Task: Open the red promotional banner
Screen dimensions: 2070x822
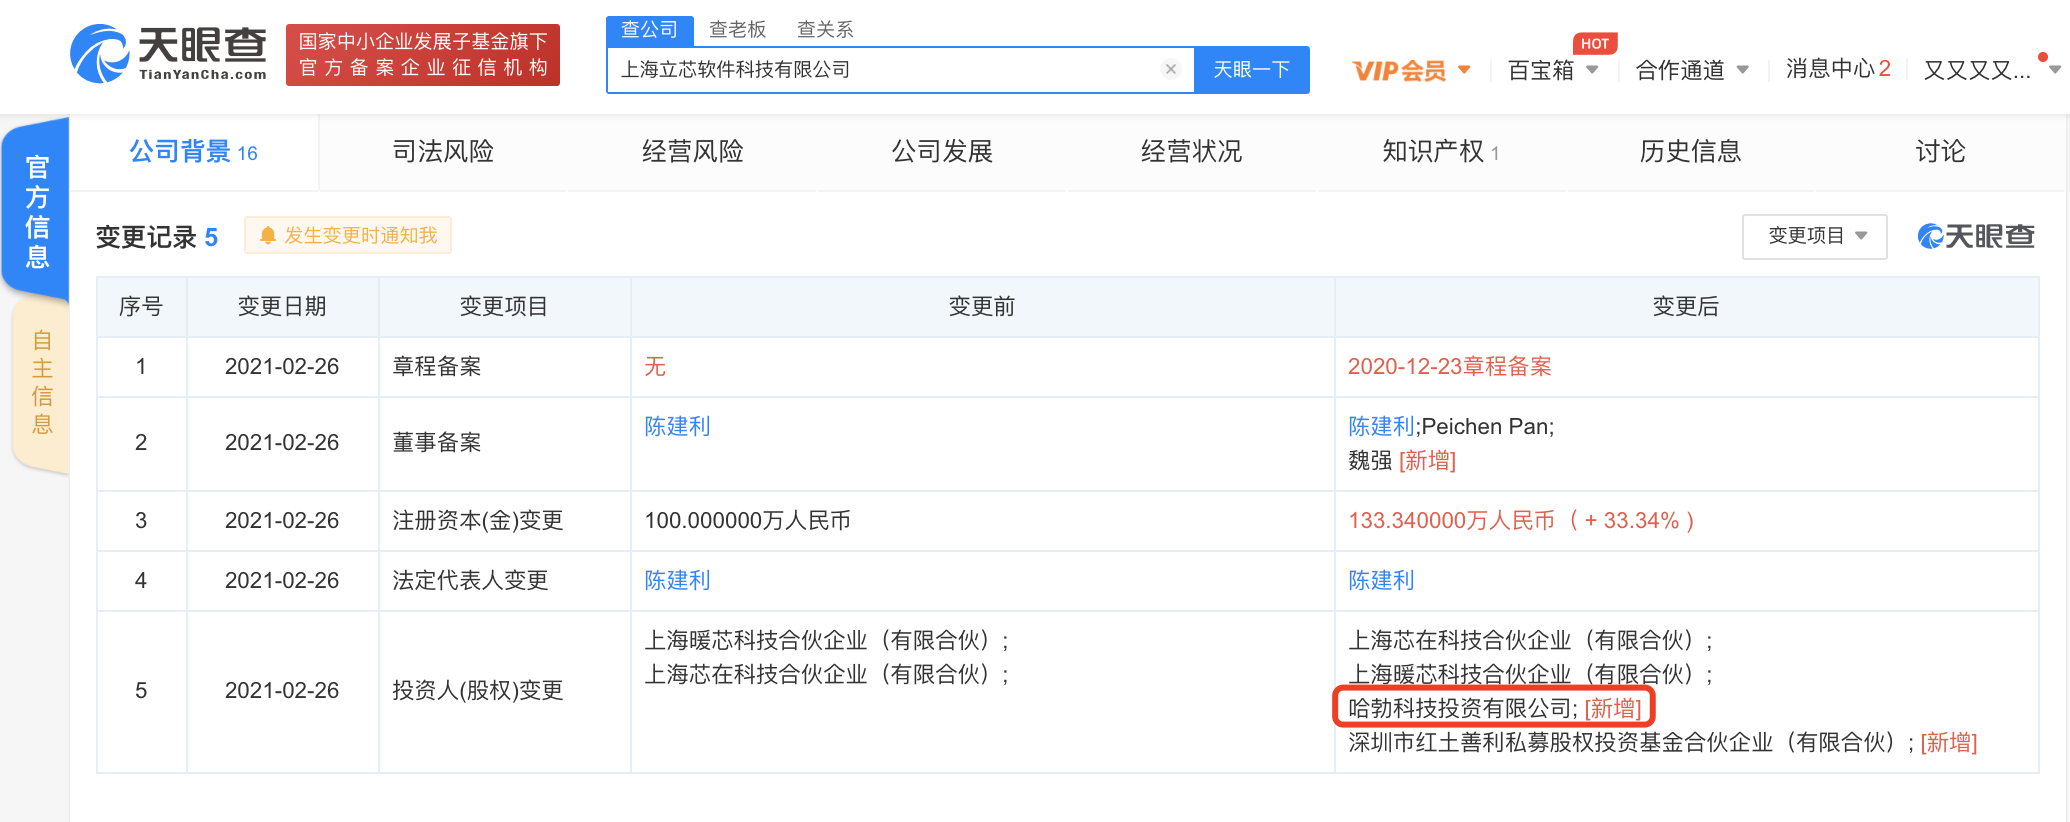Action: [423, 55]
